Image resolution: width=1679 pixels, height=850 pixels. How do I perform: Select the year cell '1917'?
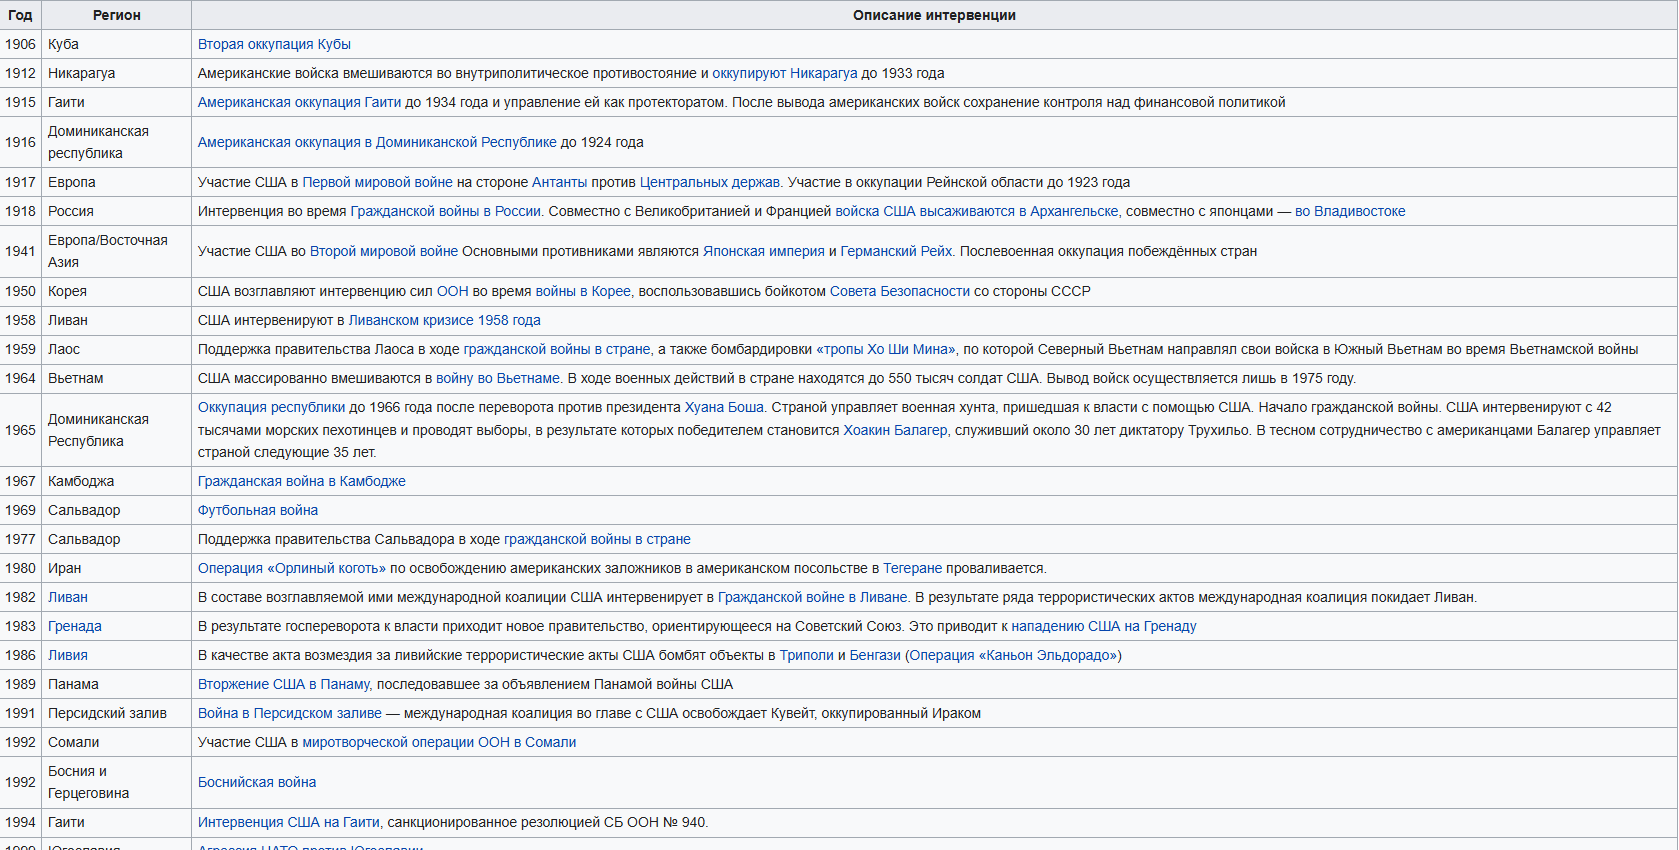click(20, 182)
